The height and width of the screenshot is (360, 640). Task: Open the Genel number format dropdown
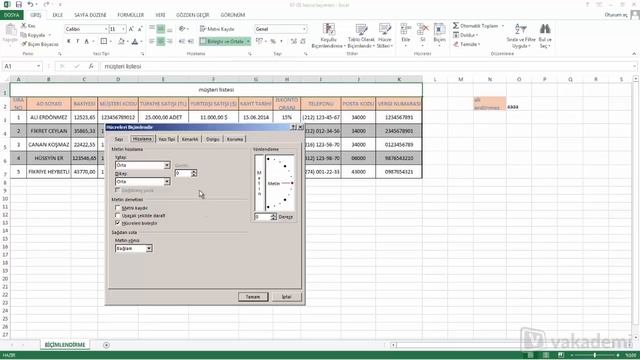click(304, 29)
